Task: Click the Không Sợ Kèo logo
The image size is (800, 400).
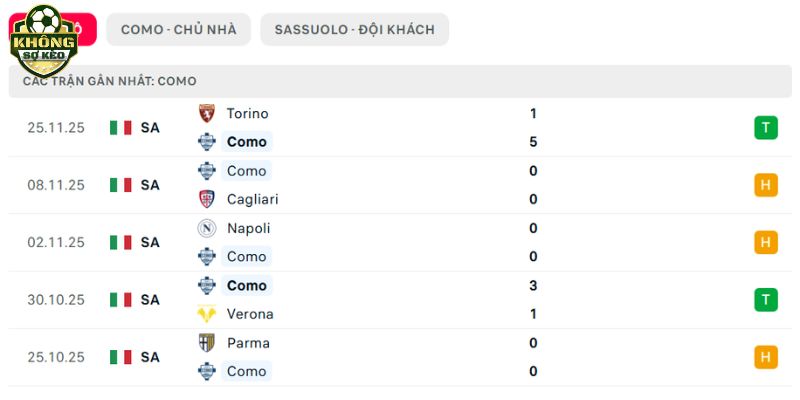Action: (x=42, y=42)
